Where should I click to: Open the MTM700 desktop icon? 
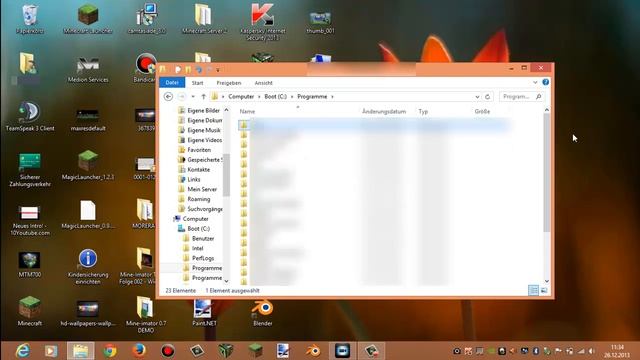click(30, 264)
